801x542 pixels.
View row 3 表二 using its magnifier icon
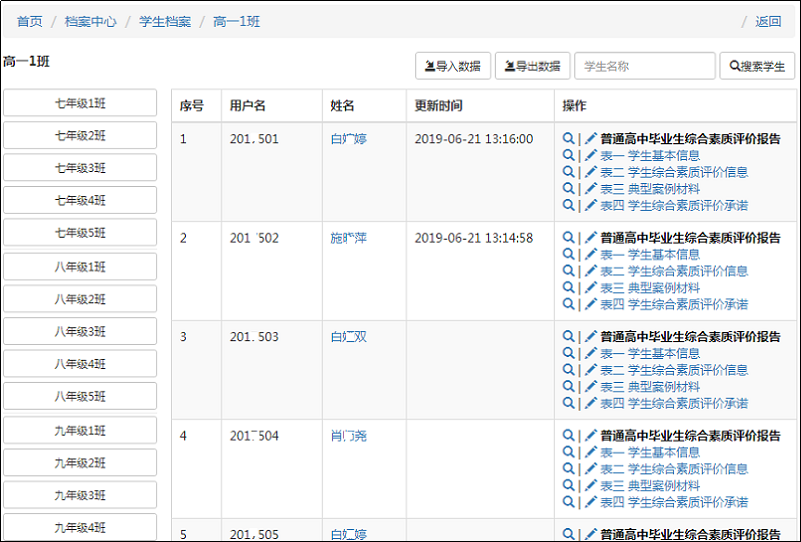[568, 370]
